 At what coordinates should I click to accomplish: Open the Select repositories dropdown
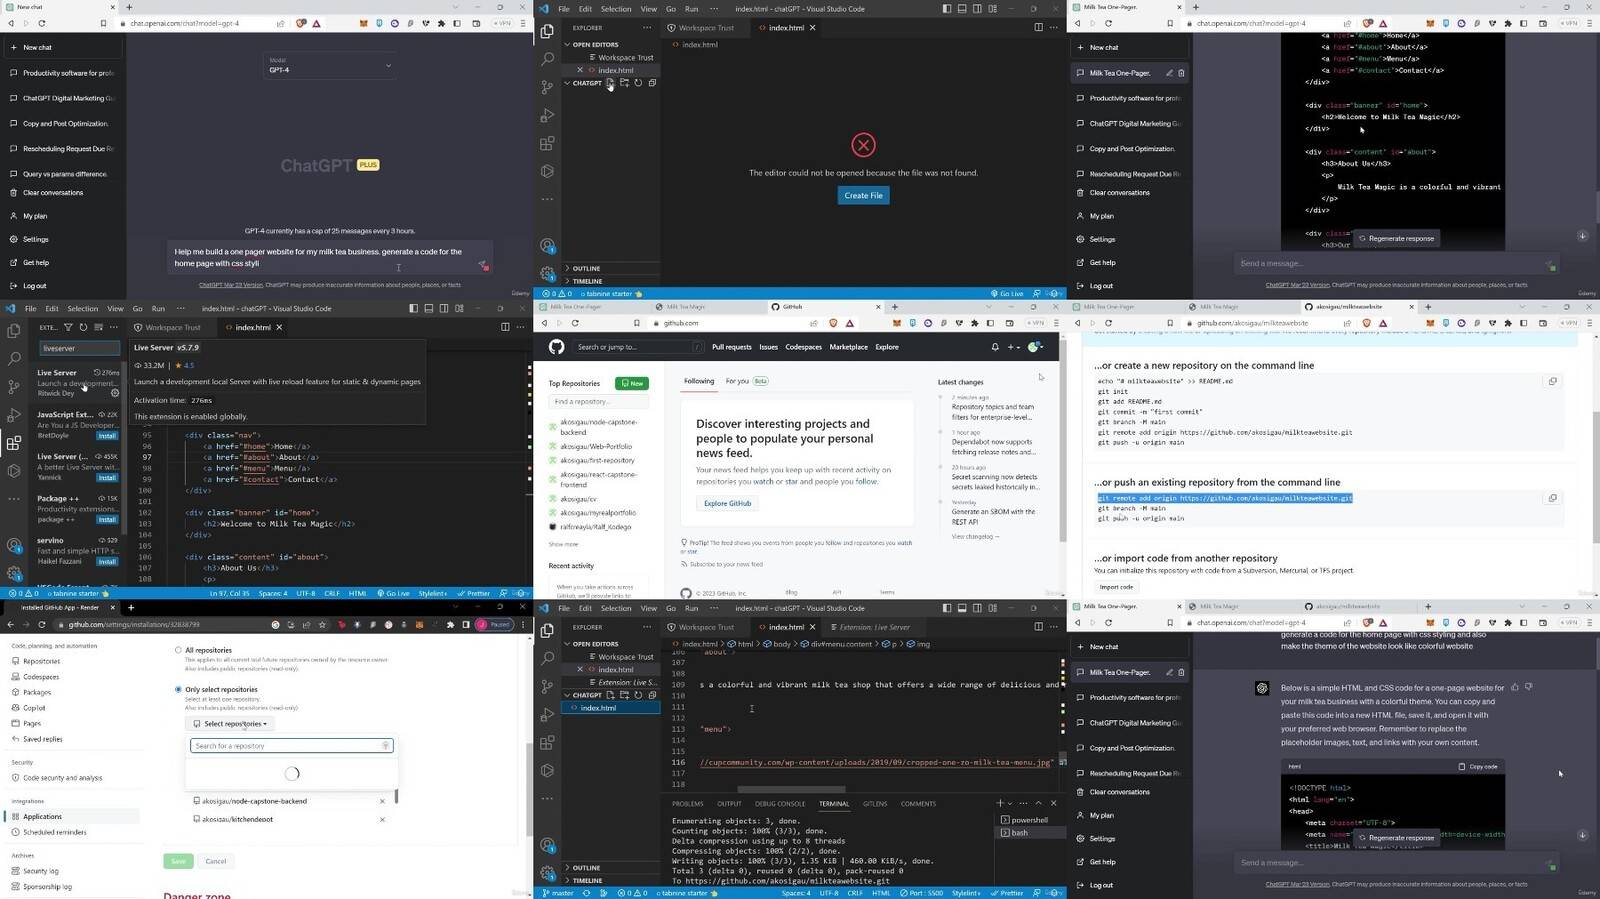click(231, 723)
